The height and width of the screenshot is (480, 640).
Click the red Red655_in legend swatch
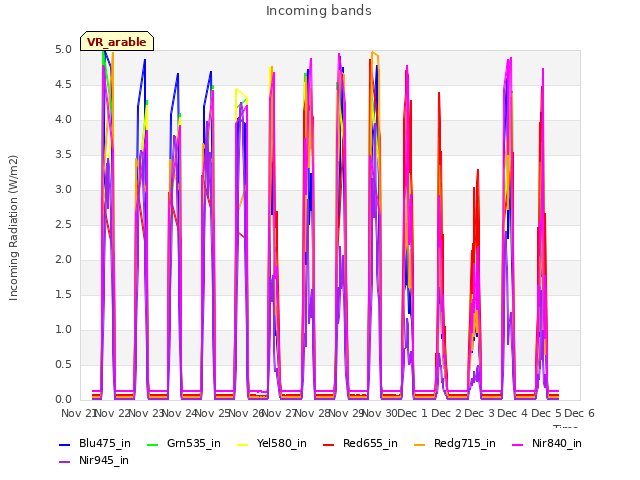click(x=329, y=444)
